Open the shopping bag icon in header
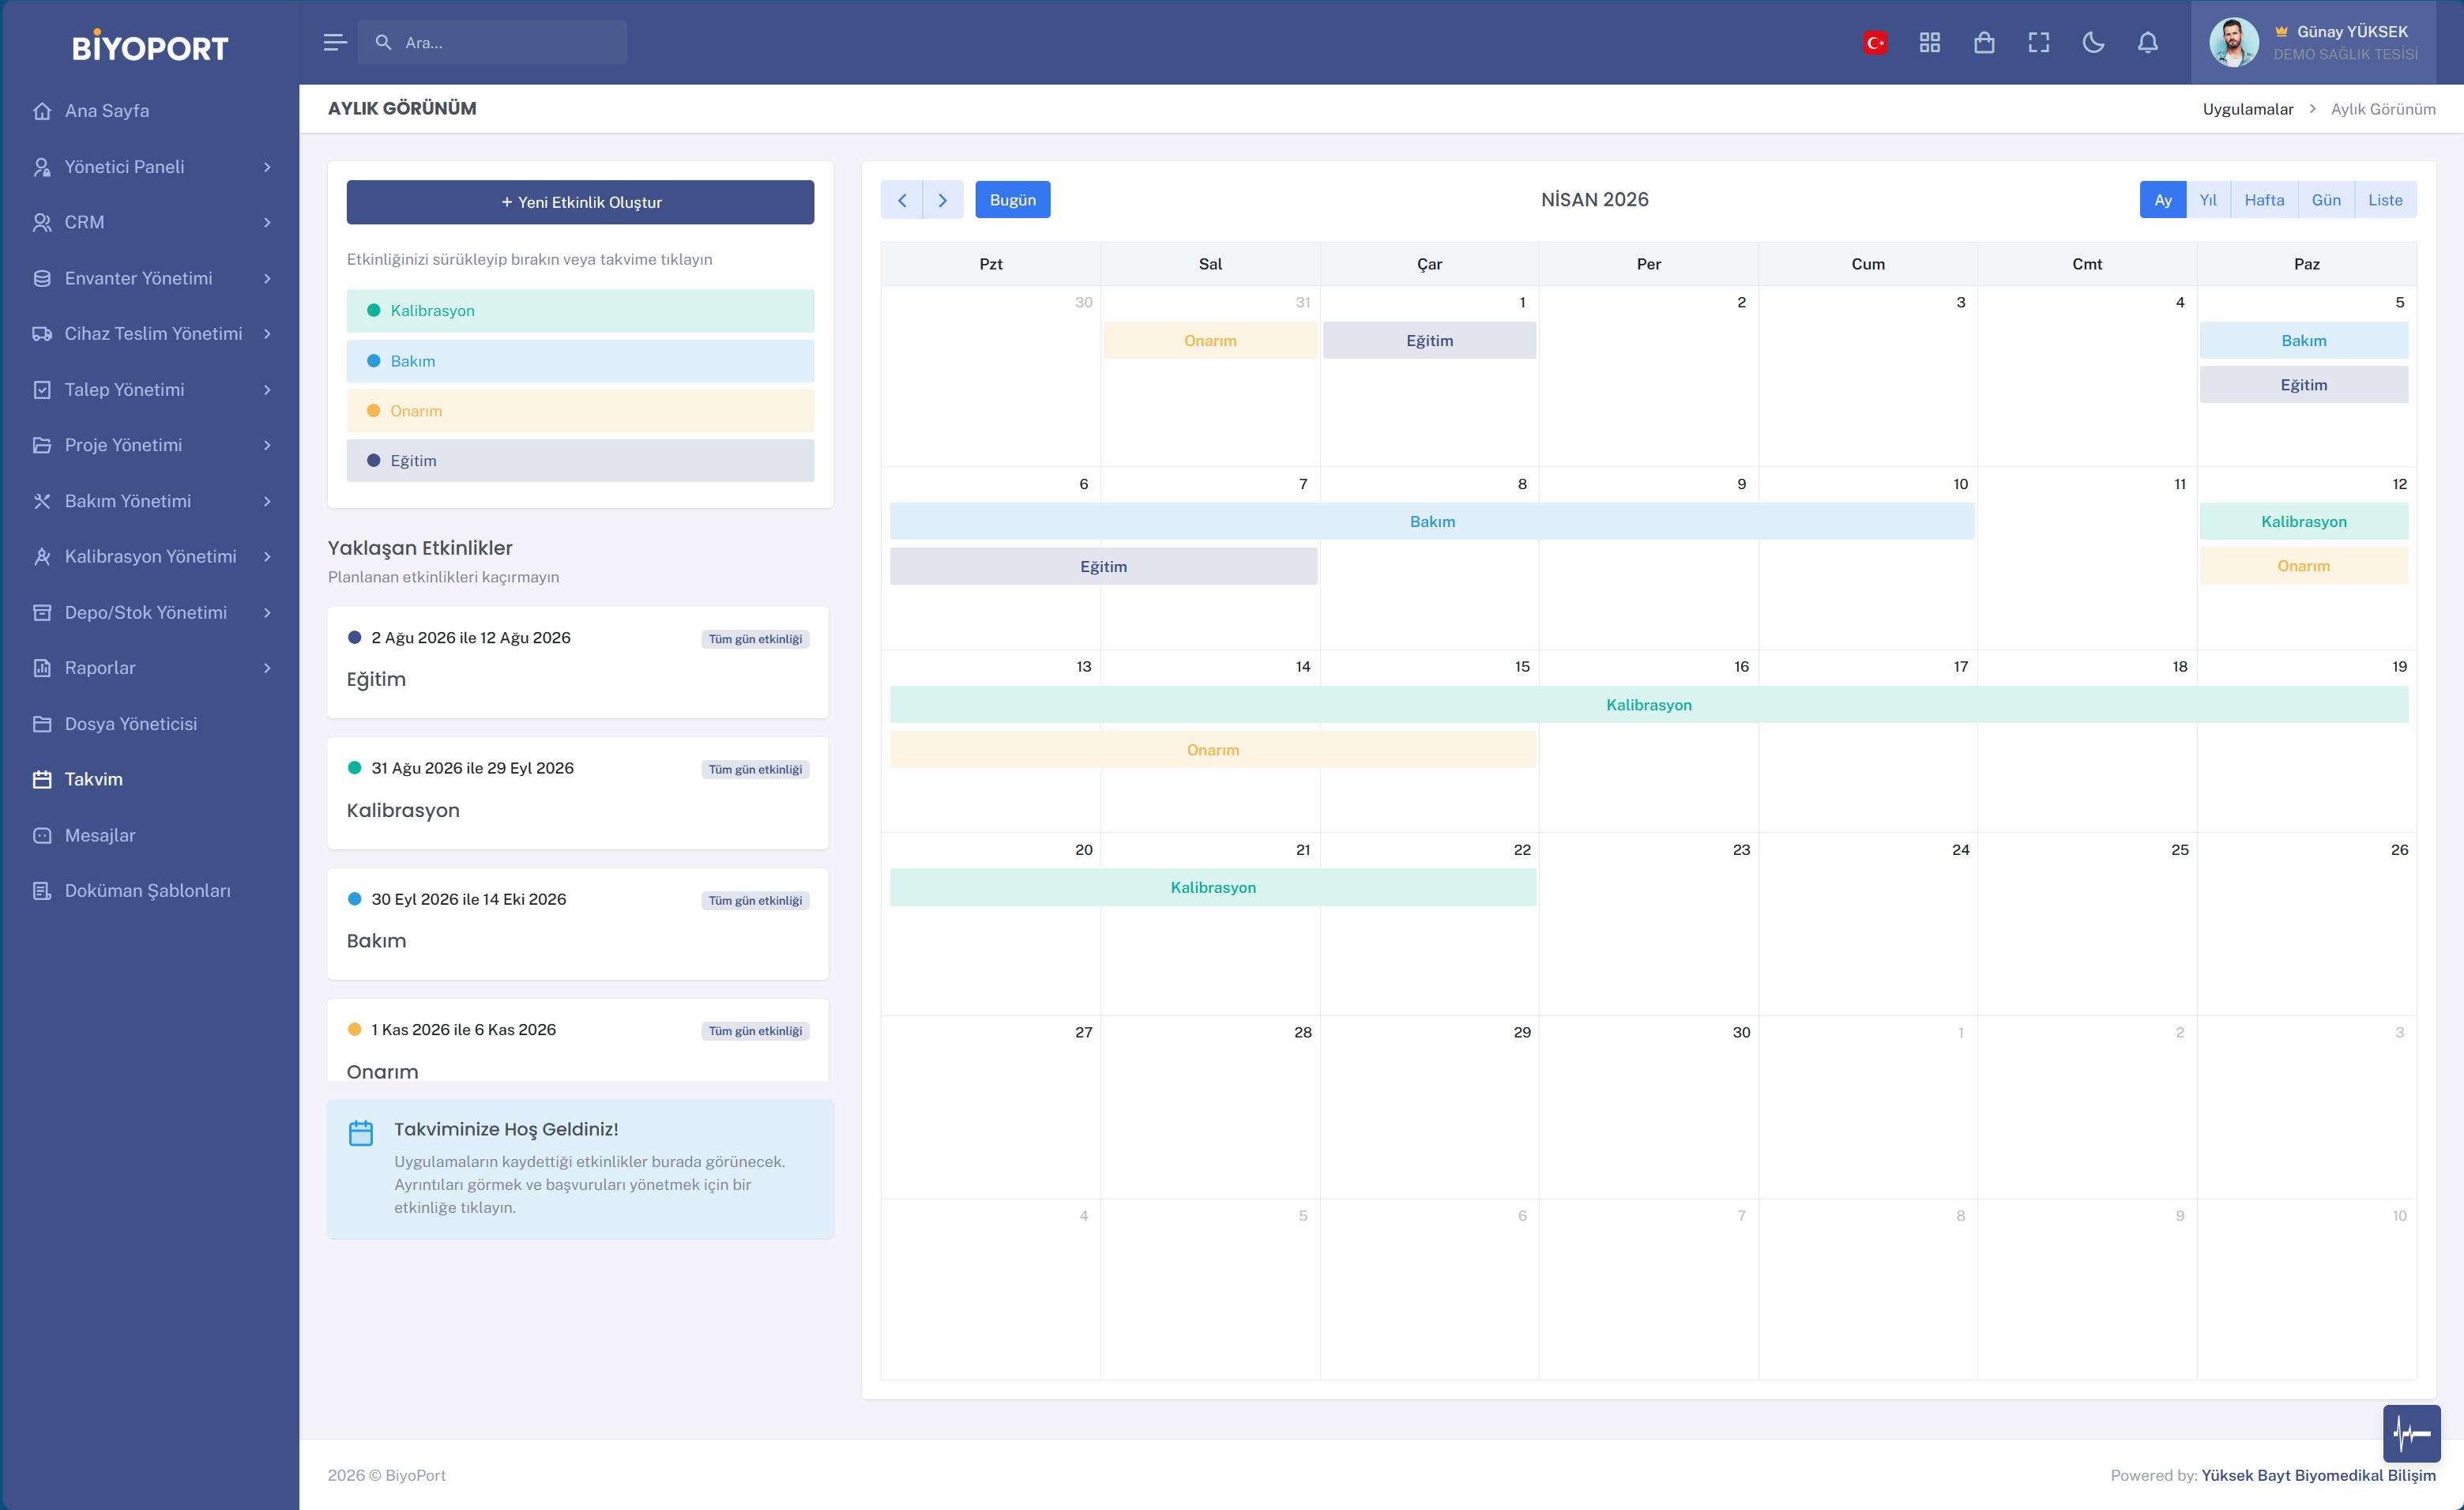The width and height of the screenshot is (2464, 1510). [x=1984, y=42]
